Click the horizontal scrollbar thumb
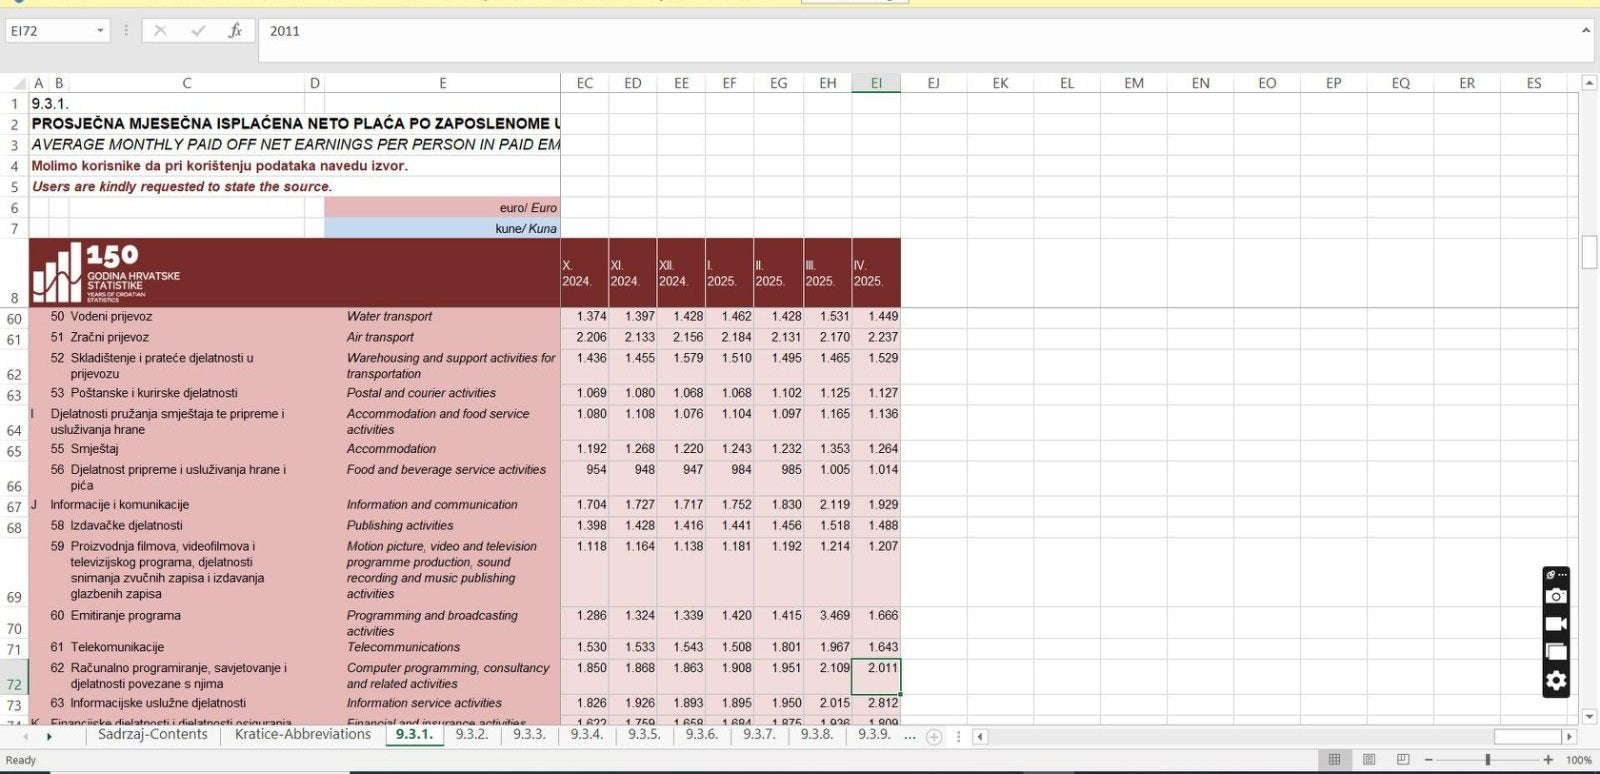Image resolution: width=1600 pixels, height=774 pixels. click(x=1527, y=737)
